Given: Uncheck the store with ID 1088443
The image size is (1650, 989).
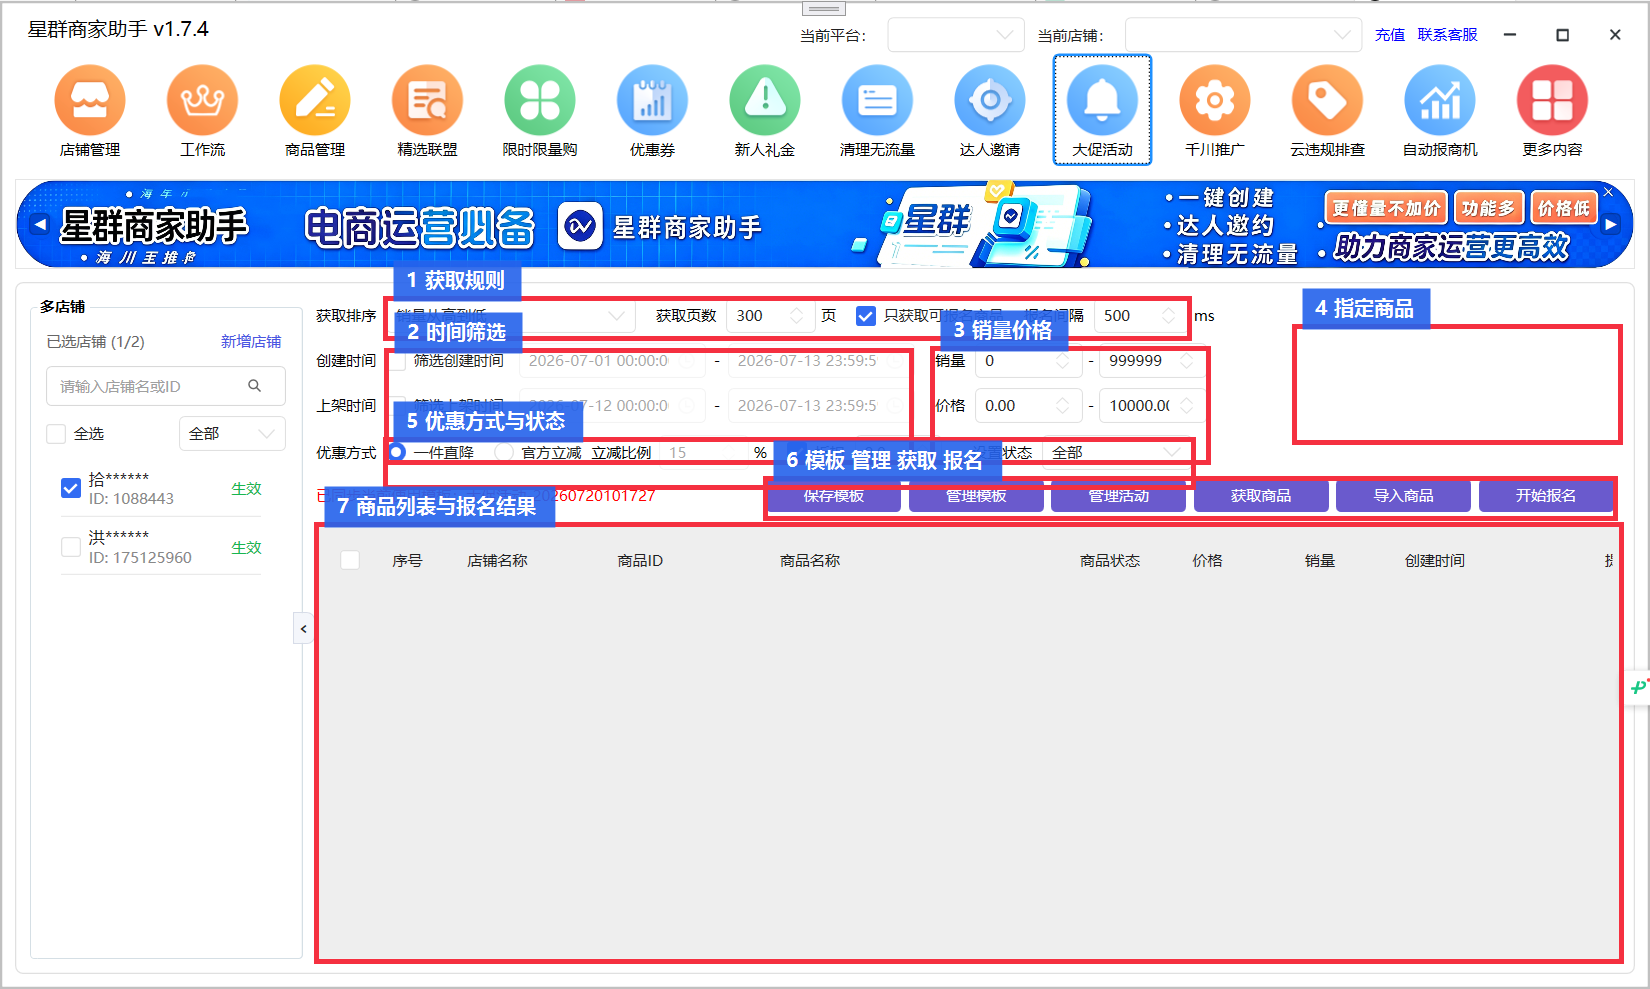Looking at the screenshot, I should pyautogui.click(x=71, y=488).
